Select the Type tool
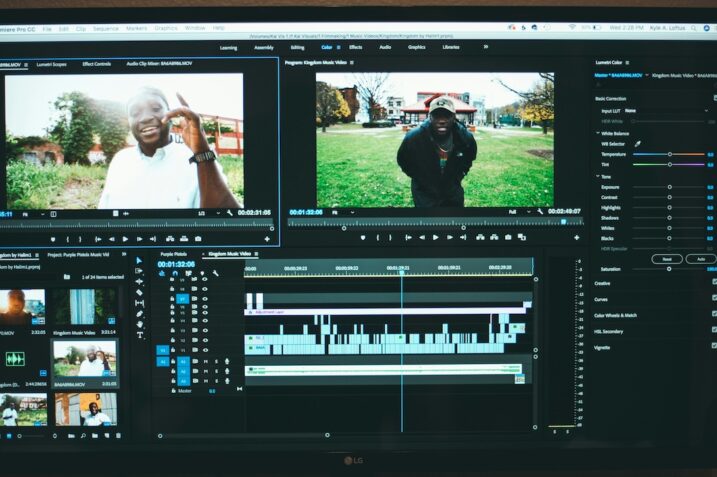This screenshot has width=717, height=477. (140, 335)
